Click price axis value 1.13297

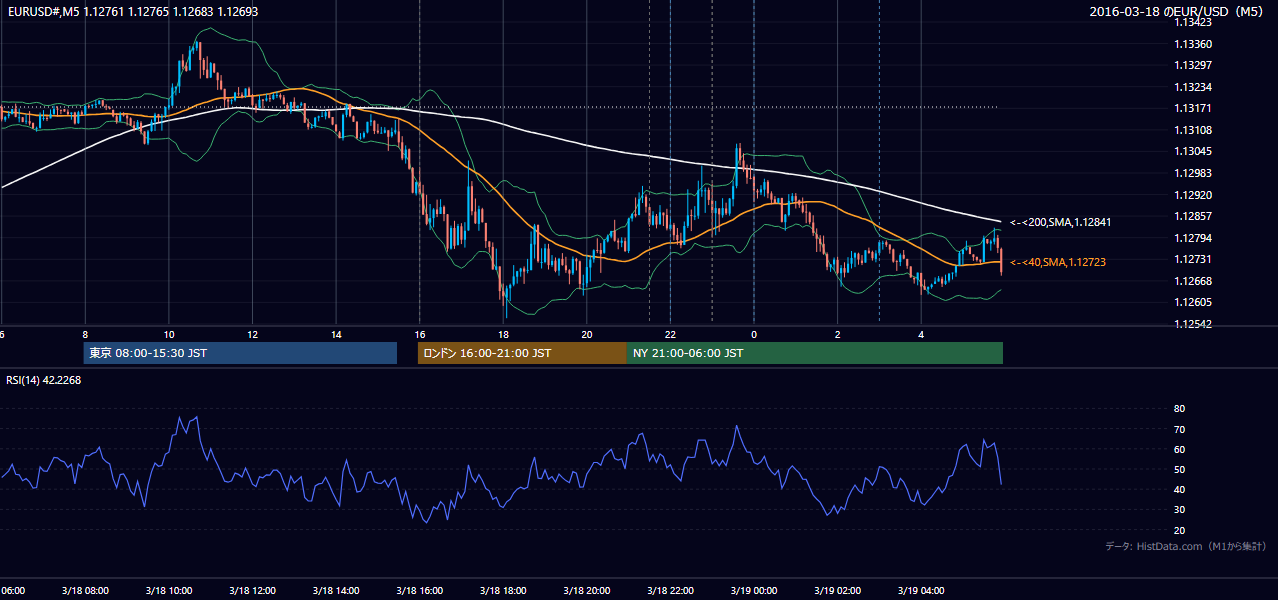pos(1193,65)
